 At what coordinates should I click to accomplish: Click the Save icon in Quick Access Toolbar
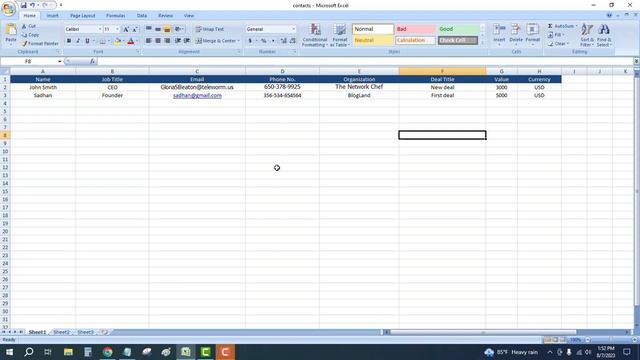(x=24, y=5)
